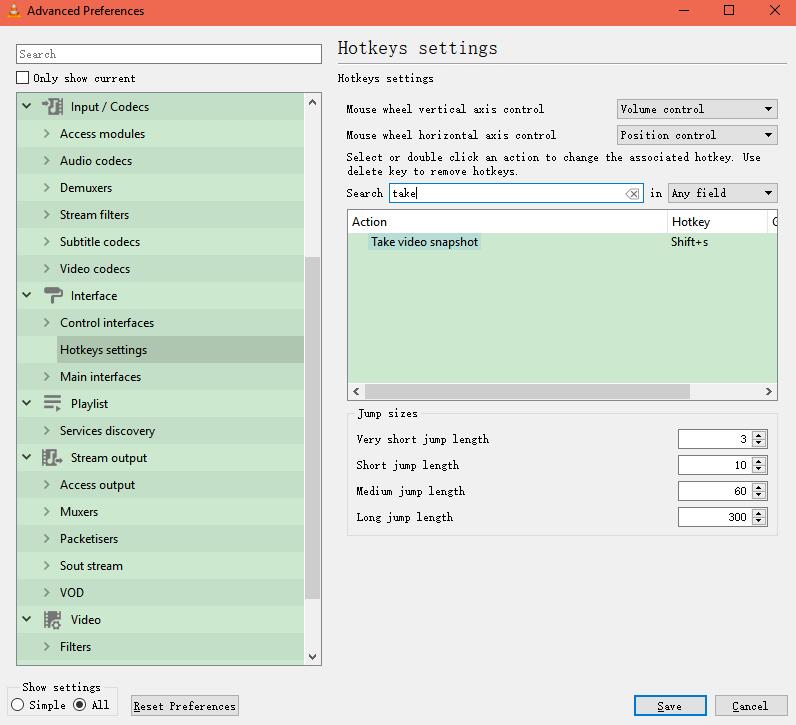Click the tree scrollbar up arrow
This screenshot has height=725, width=796.
click(313, 102)
